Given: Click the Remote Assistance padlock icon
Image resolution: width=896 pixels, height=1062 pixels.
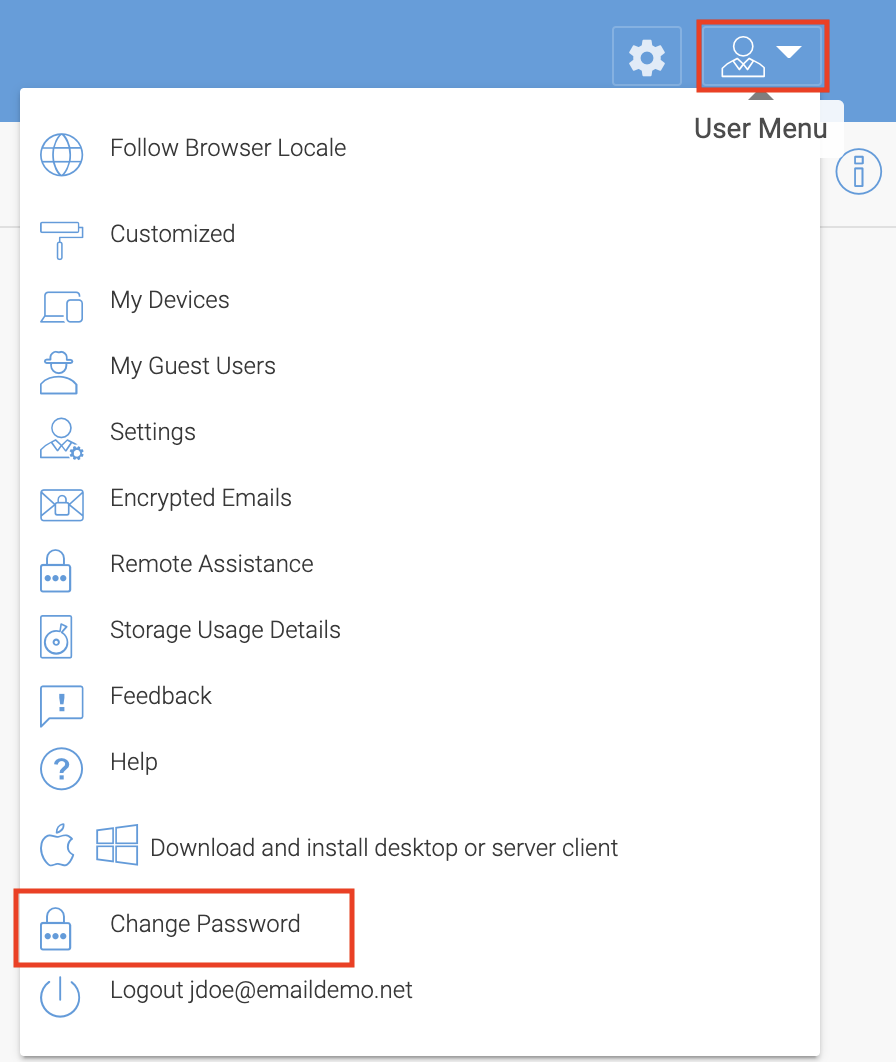Looking at the screenshot, I should [x=56, y=571].
